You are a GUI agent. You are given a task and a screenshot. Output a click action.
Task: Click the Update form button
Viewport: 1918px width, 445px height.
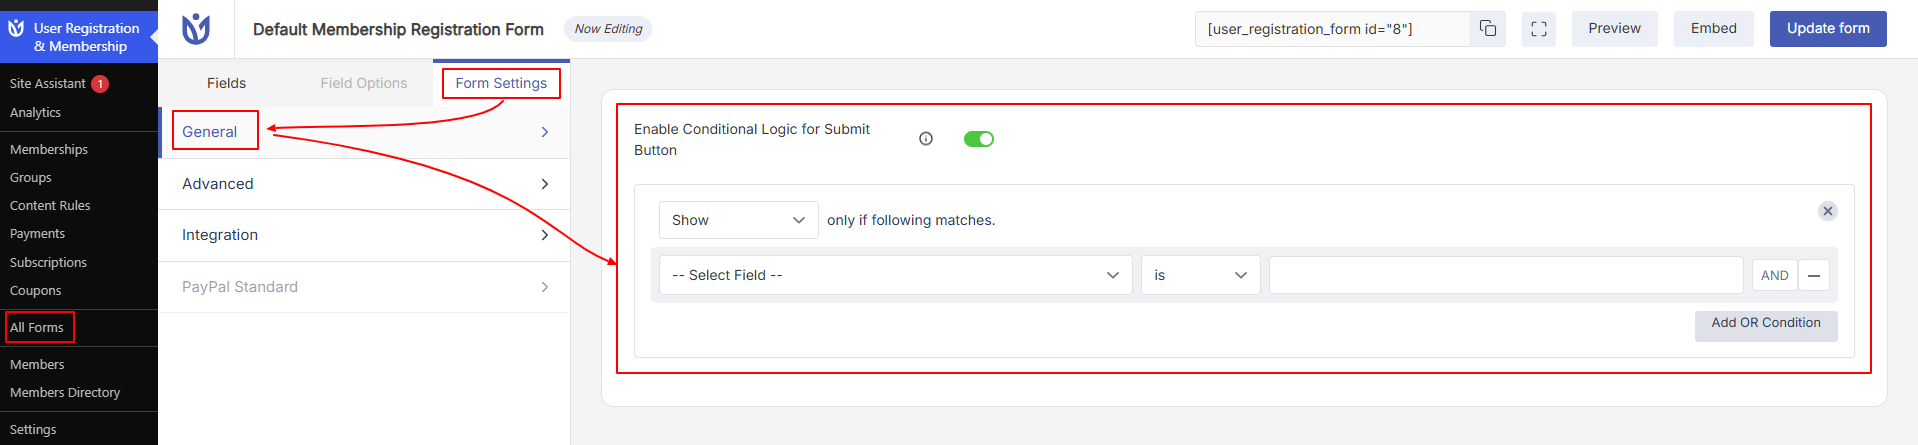coord(1828,29)
